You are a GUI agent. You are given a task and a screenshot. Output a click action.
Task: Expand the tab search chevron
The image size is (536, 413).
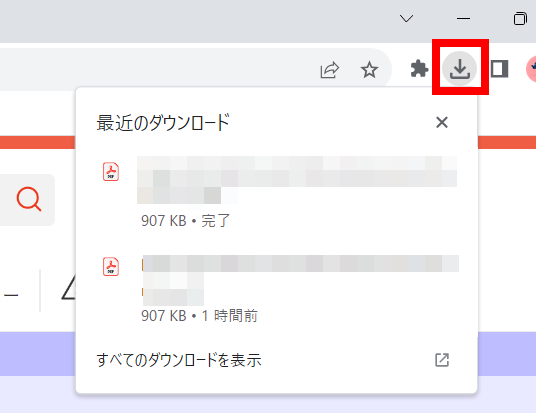tap(406, 18)
